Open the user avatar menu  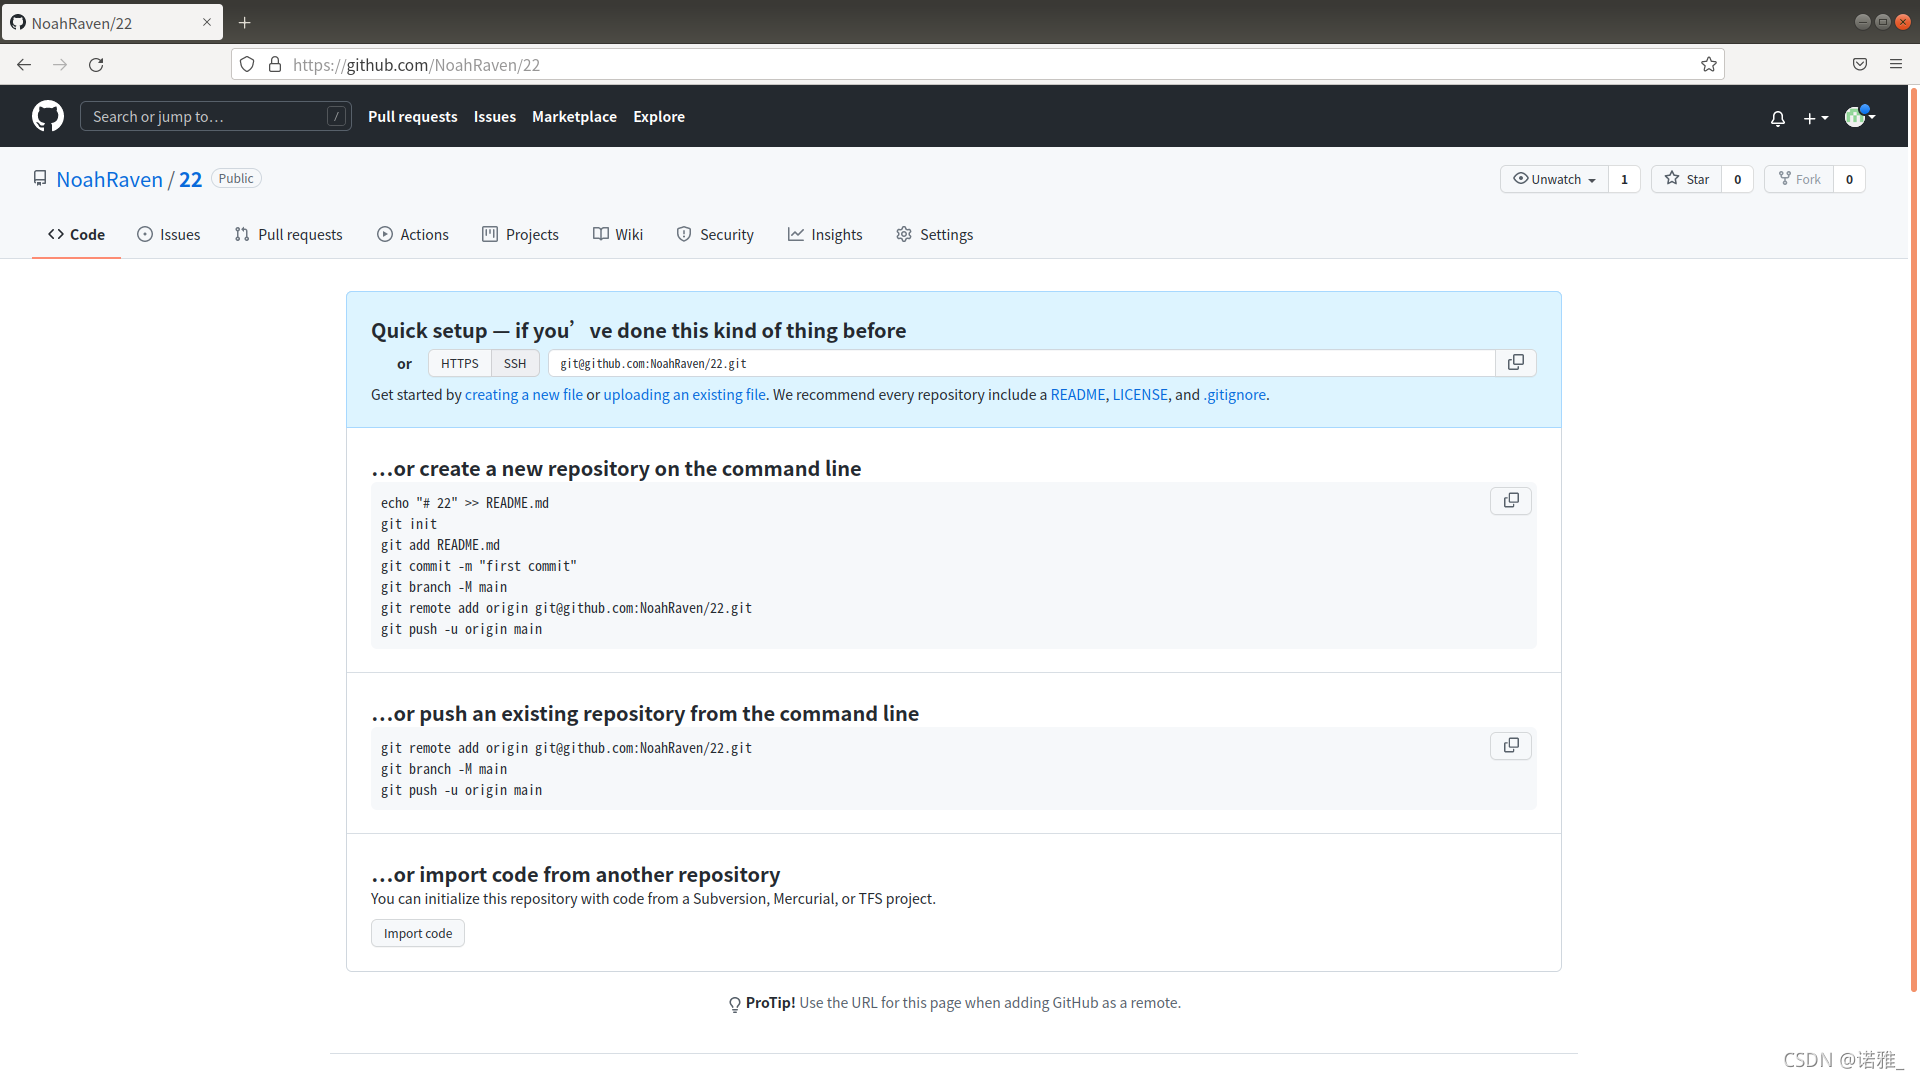point(1859,117)
